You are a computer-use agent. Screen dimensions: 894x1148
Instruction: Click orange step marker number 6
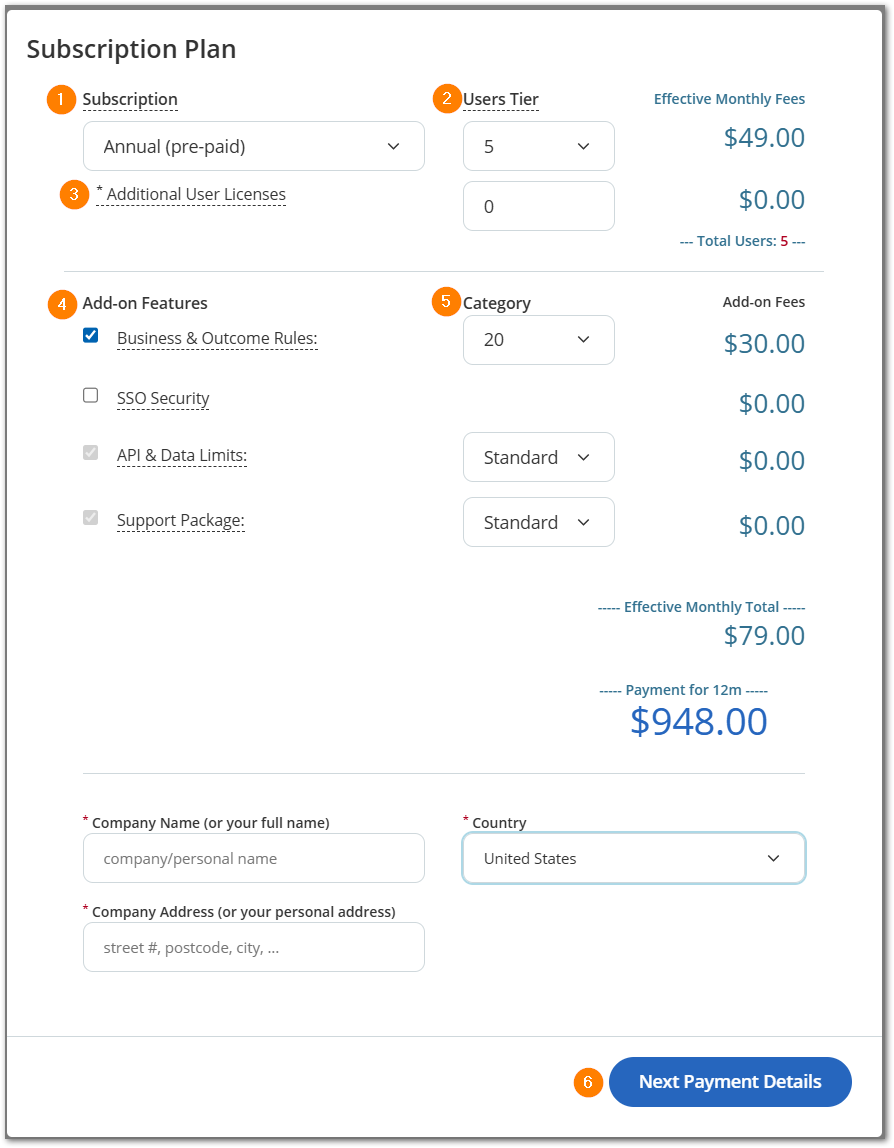588,1082
